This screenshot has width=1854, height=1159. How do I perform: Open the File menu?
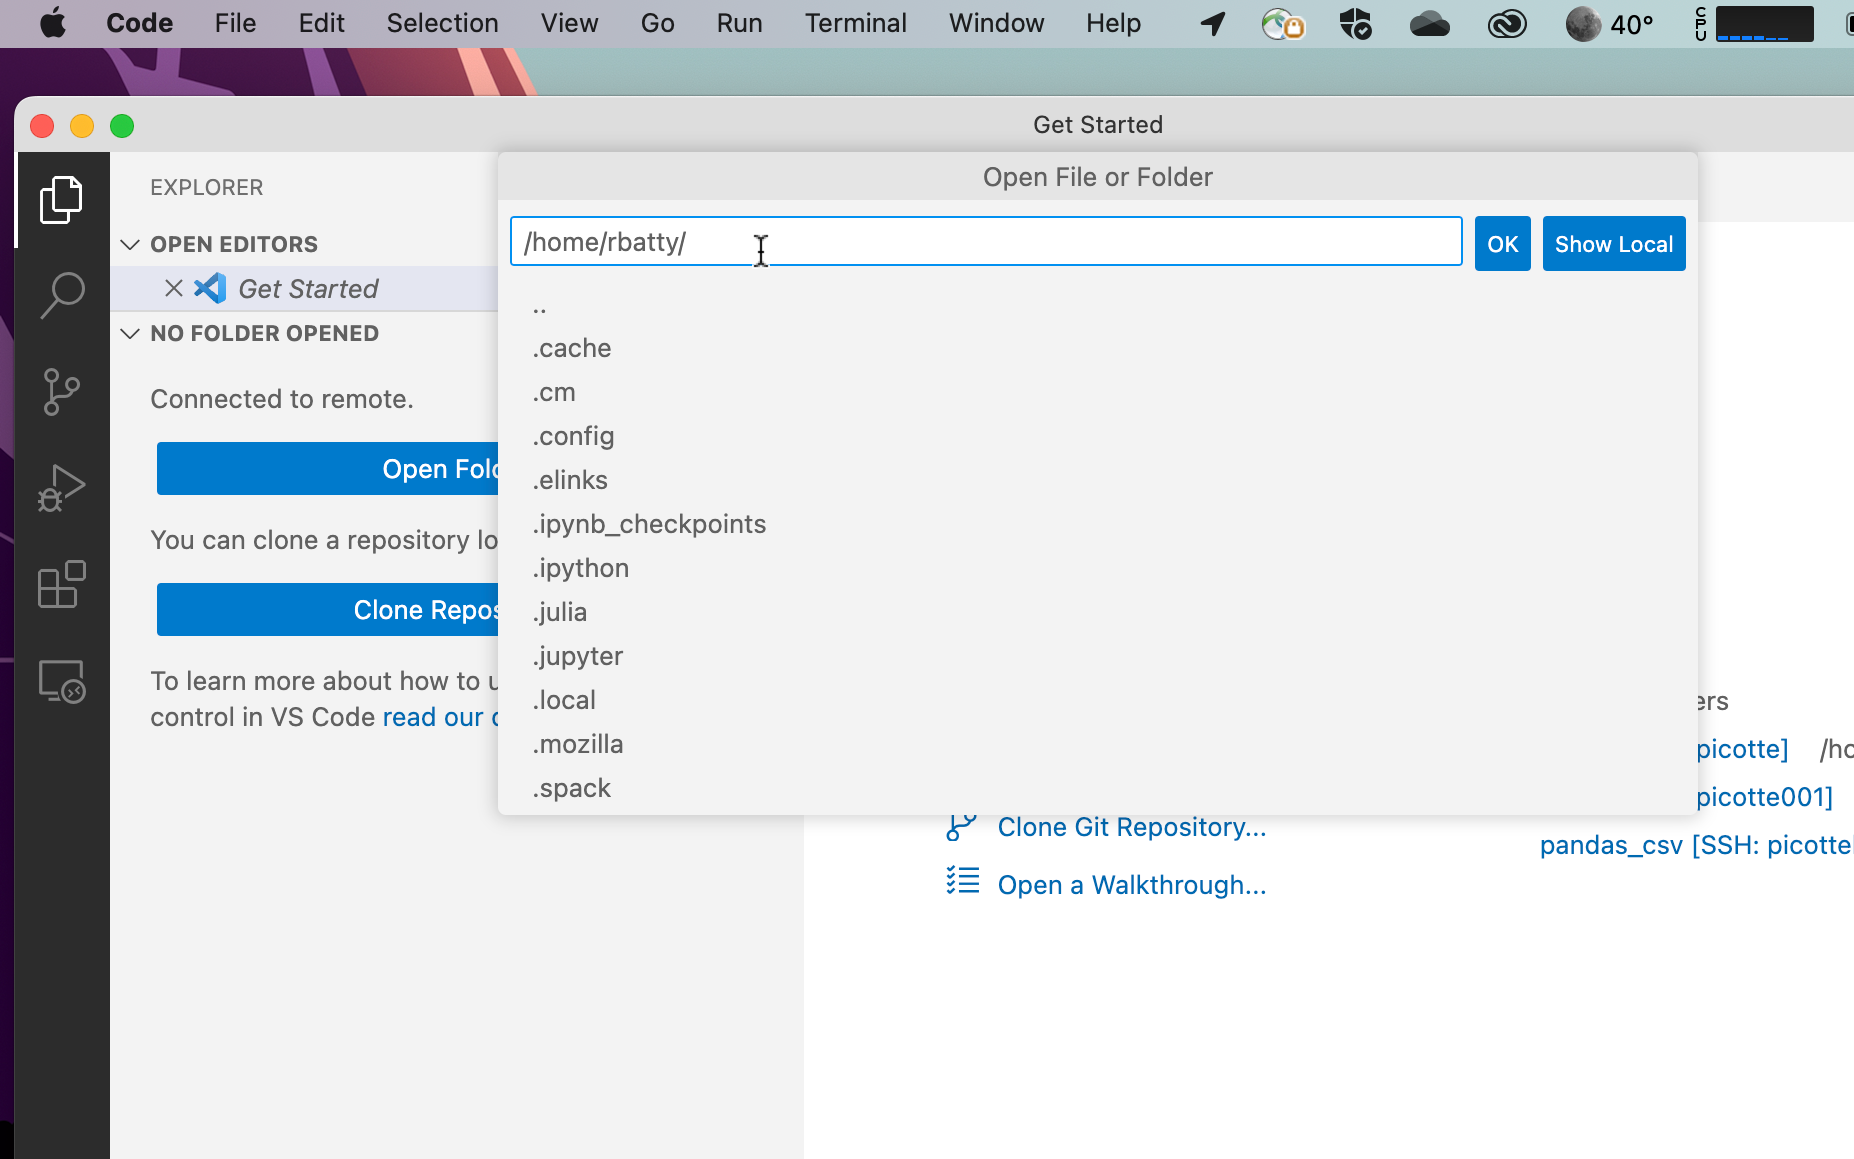(x=235, y=23)
